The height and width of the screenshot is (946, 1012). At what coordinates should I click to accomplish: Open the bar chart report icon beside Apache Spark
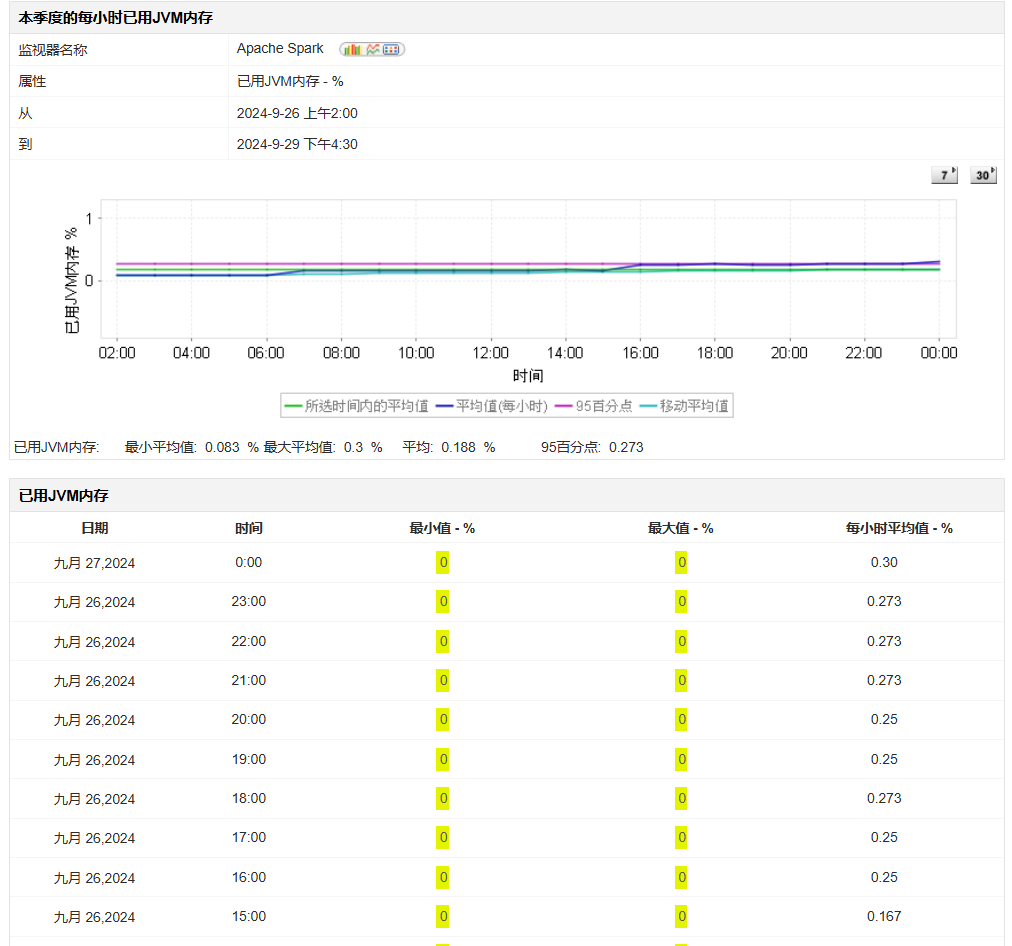(x=352, y=50)
